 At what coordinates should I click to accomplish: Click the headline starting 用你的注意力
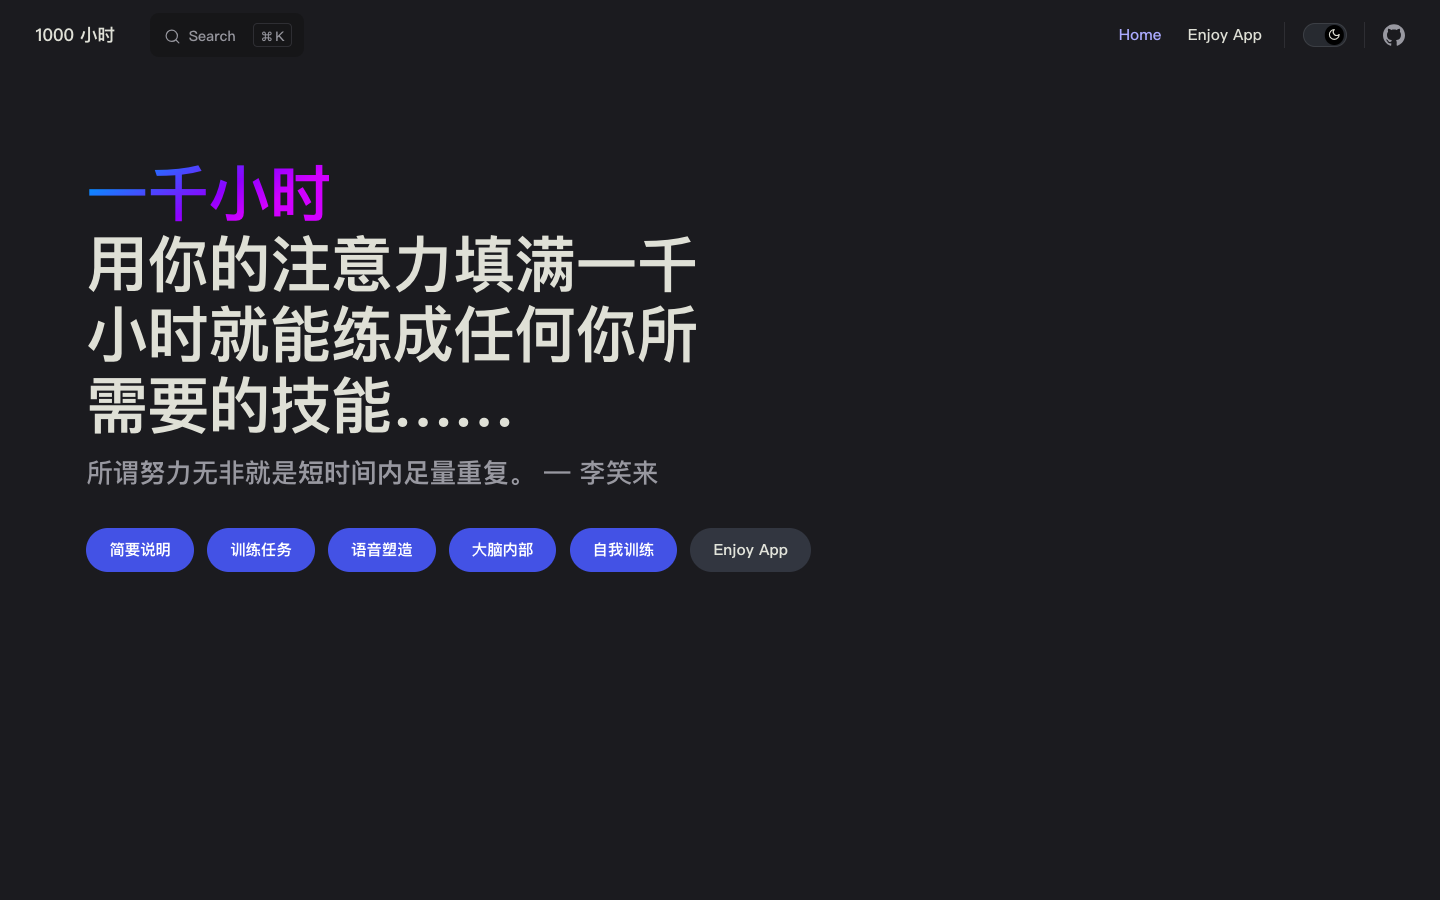pos(391,265)
